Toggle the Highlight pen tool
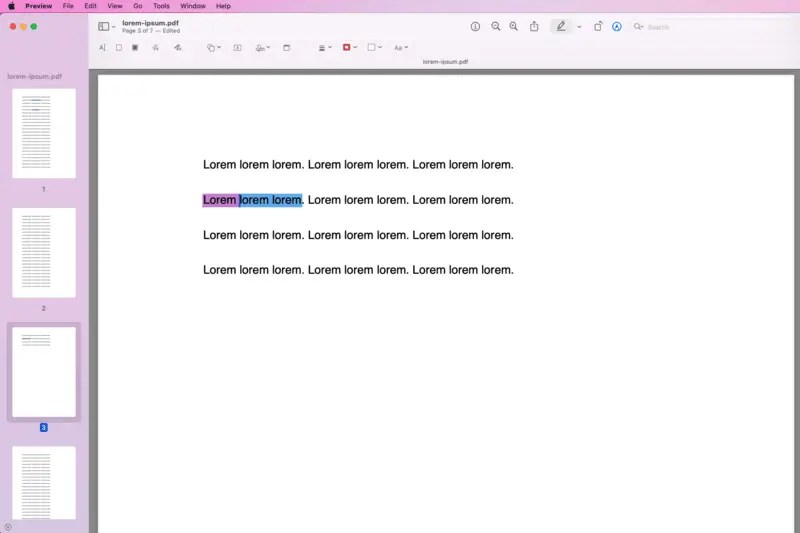Screen dimensions: 800x533 point(561,27)
